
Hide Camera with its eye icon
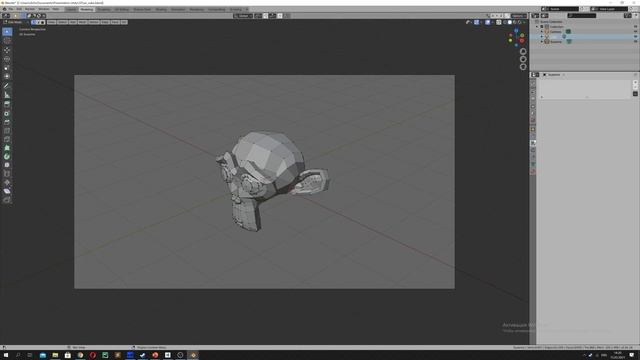click(635, 31)
